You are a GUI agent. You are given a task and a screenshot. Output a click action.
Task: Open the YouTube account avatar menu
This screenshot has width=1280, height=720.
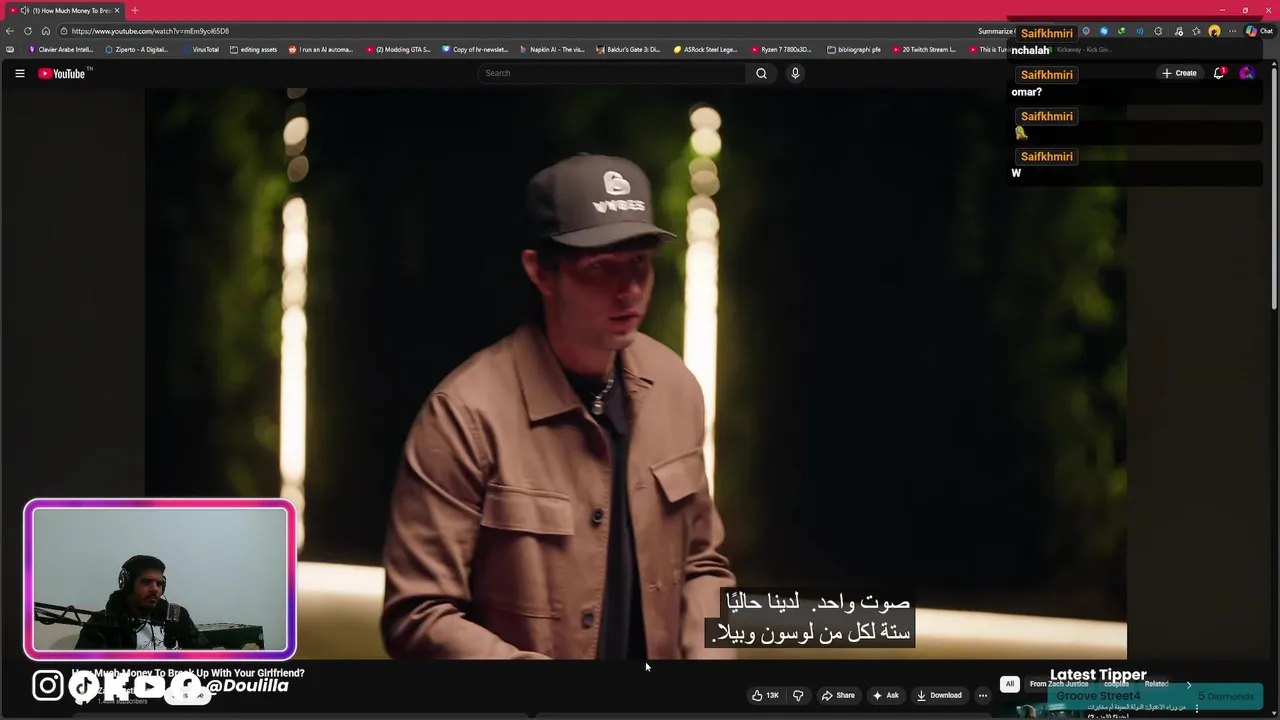coord(1247,73)
